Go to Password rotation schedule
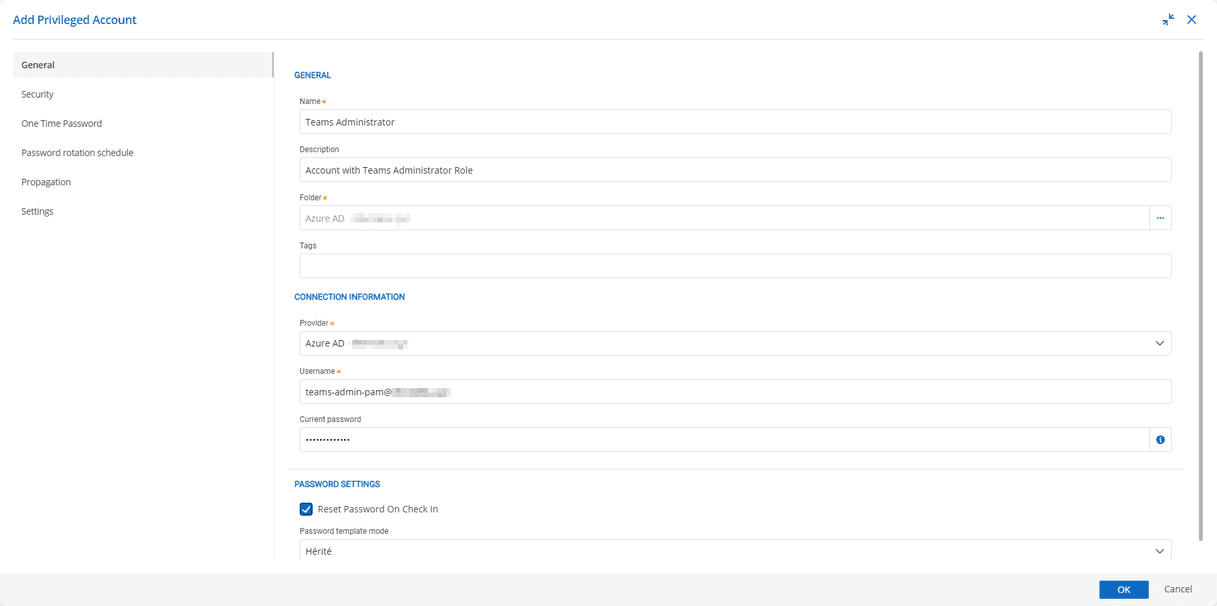The width and height of the screenshot is (1217, 606). (x=77, y=152)
